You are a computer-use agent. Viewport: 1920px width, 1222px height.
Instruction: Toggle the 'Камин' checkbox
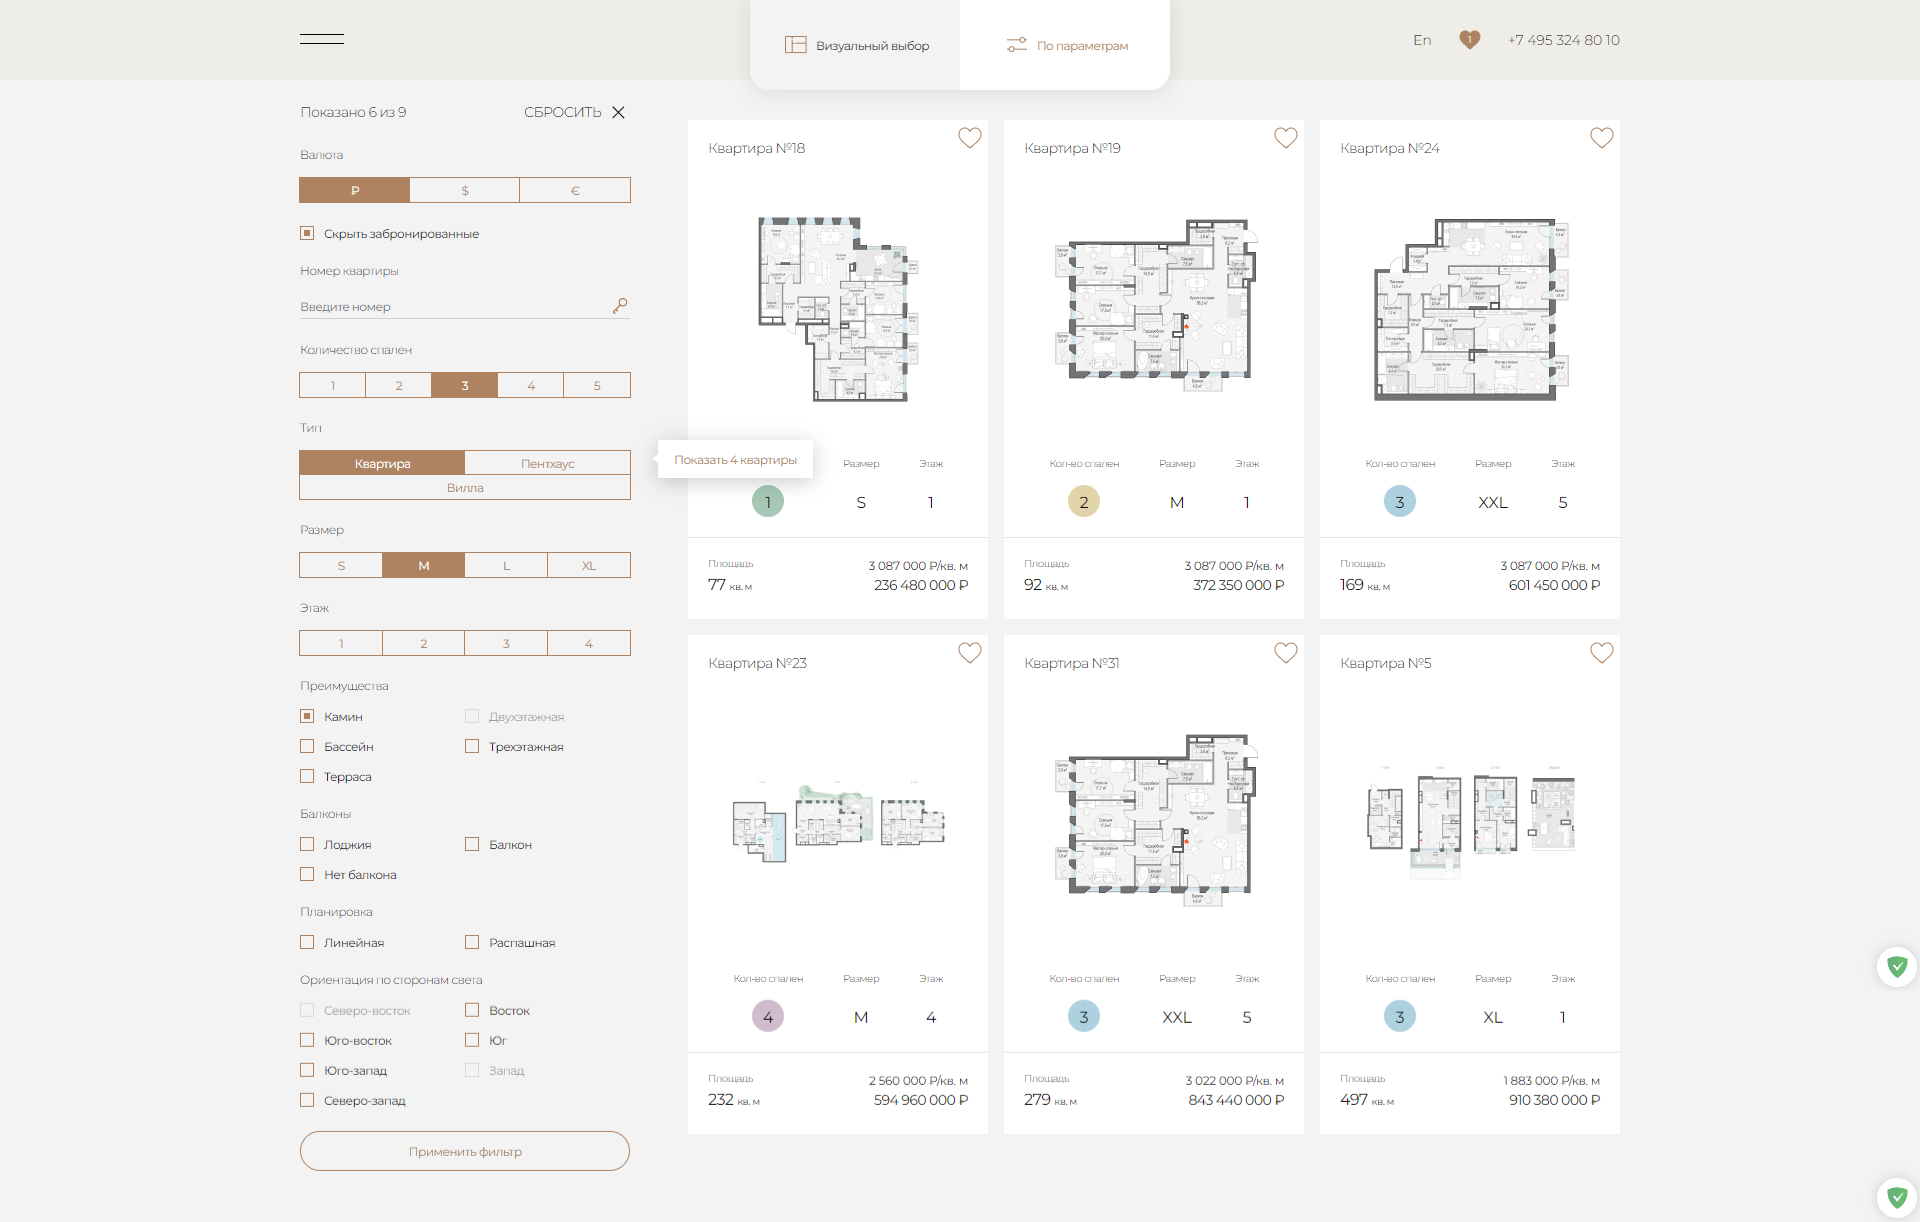pos(307,716)
